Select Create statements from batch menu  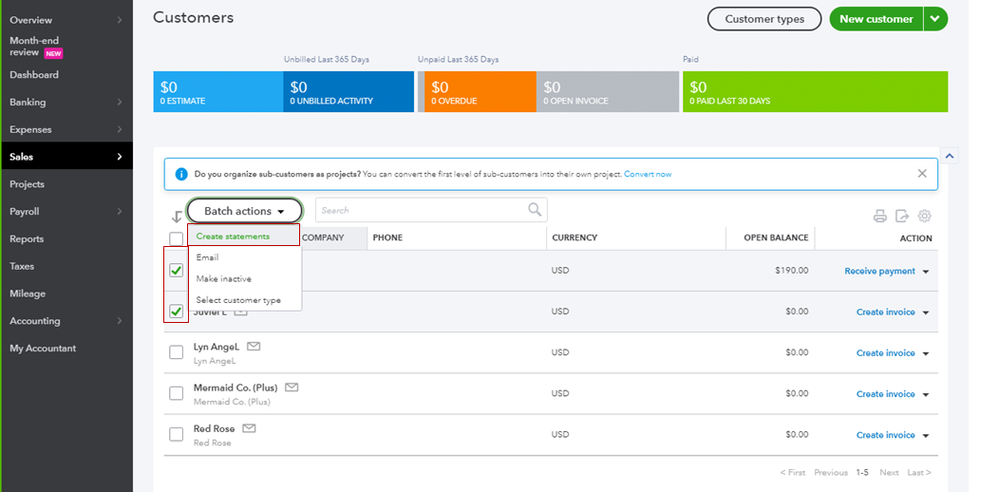[243, 236]
